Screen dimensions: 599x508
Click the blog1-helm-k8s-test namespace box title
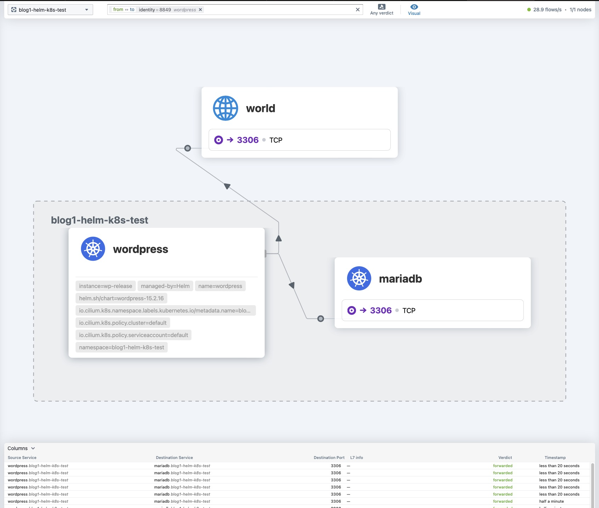pos(99,220)
